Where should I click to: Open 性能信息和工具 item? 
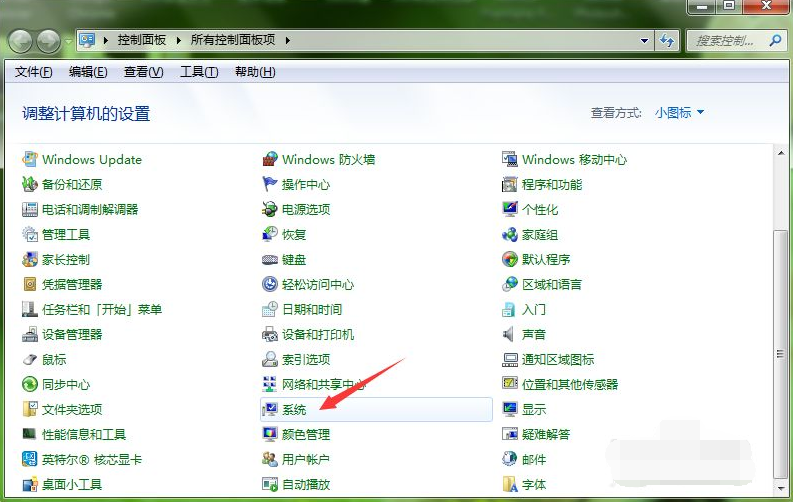point(74,434)
